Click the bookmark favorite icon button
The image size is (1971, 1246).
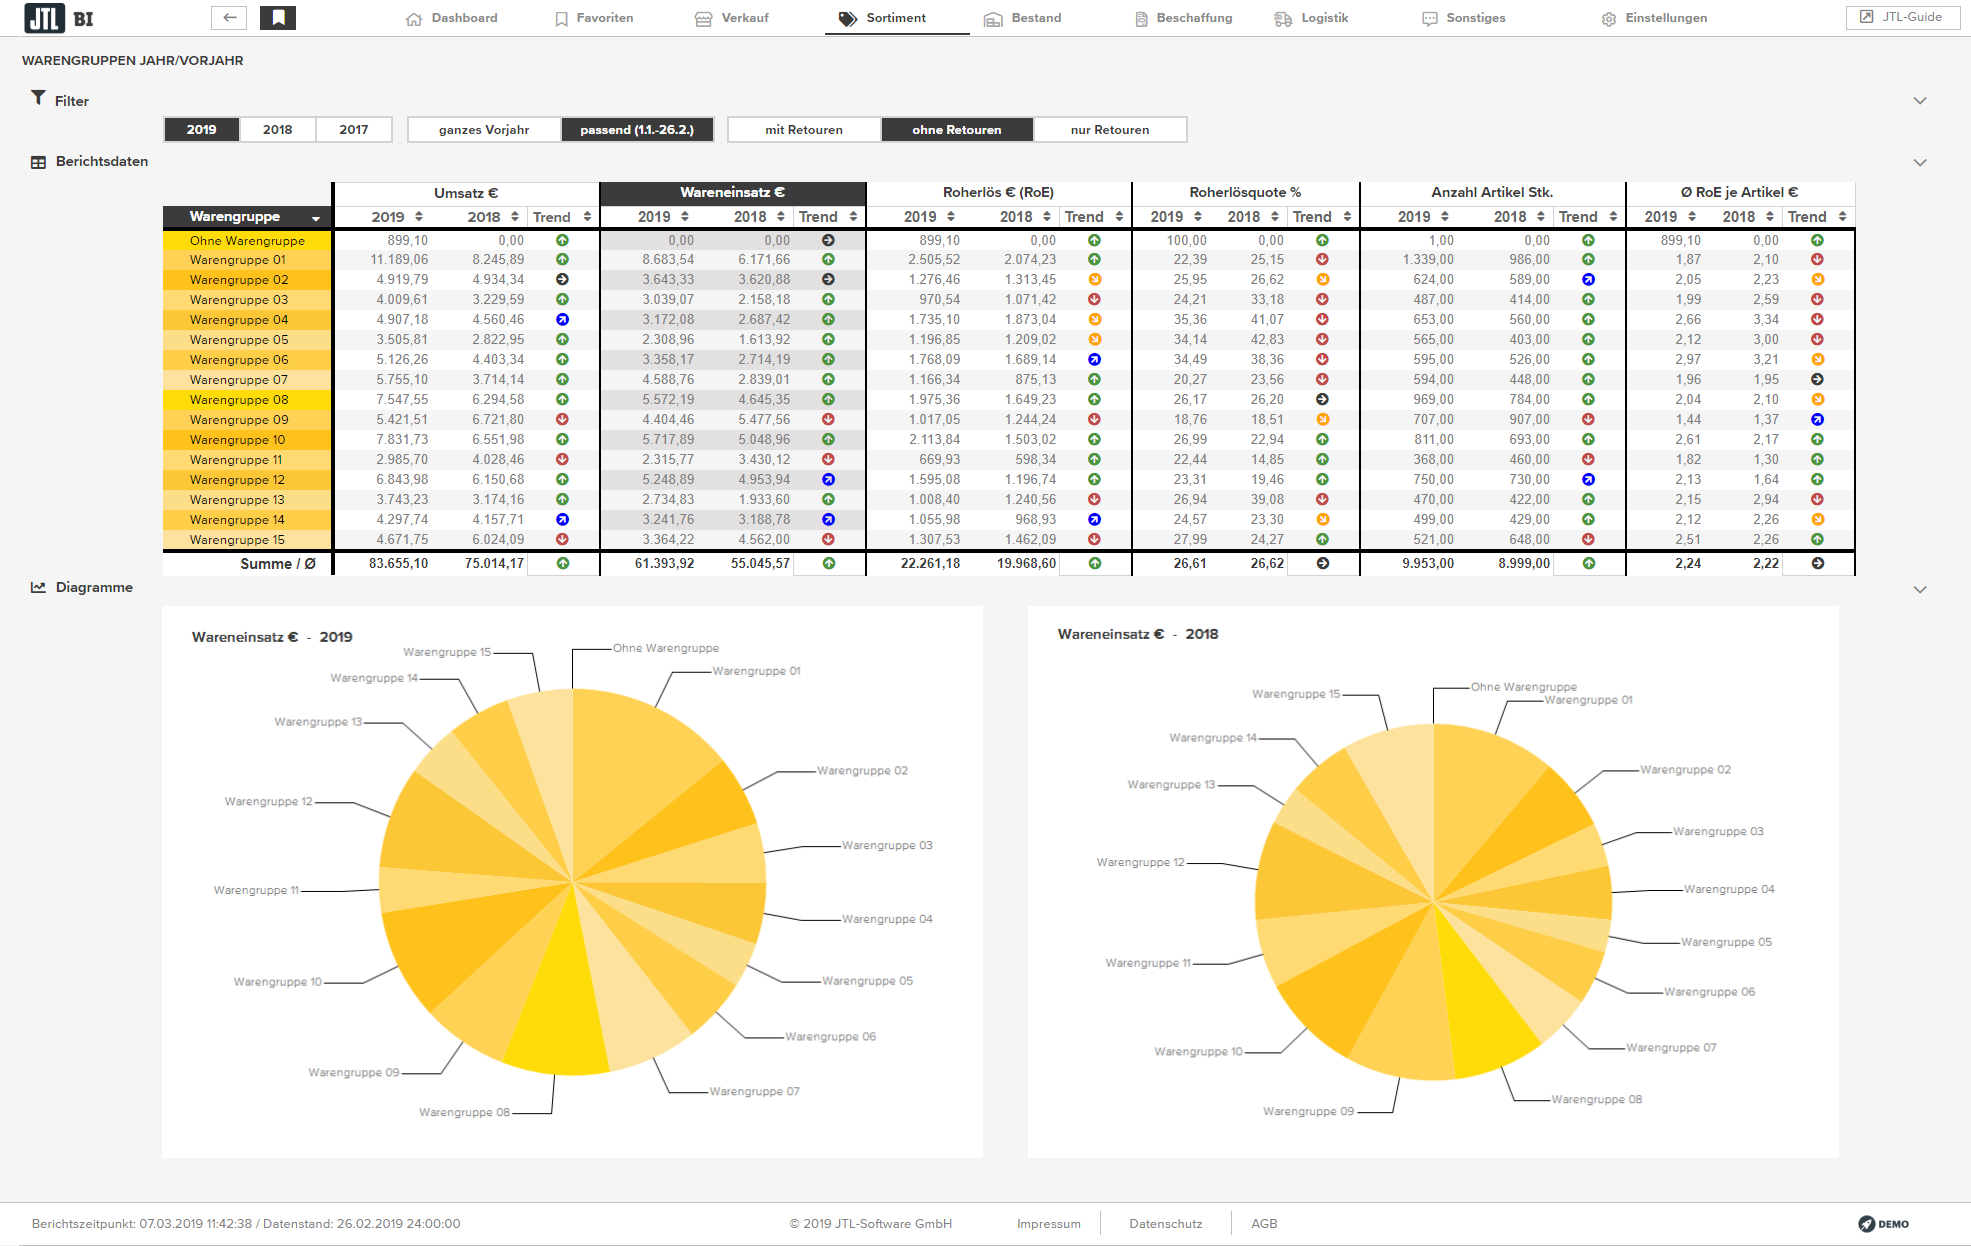278,17
